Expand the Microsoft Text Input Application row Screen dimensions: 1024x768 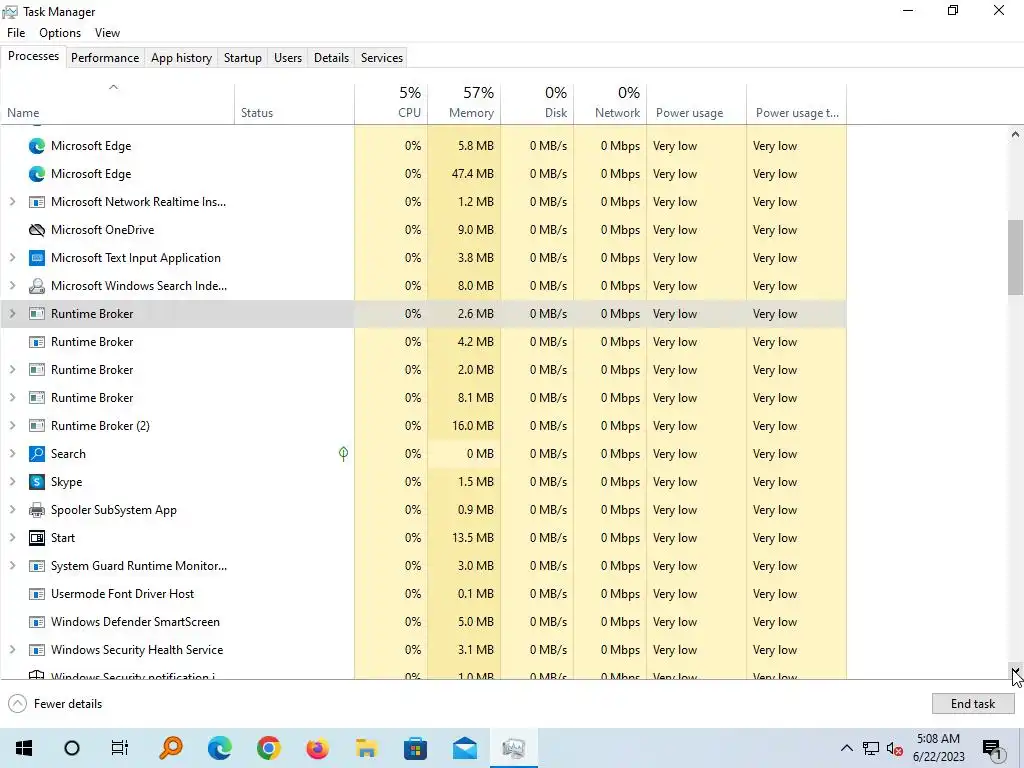click(x=12, y=258)
